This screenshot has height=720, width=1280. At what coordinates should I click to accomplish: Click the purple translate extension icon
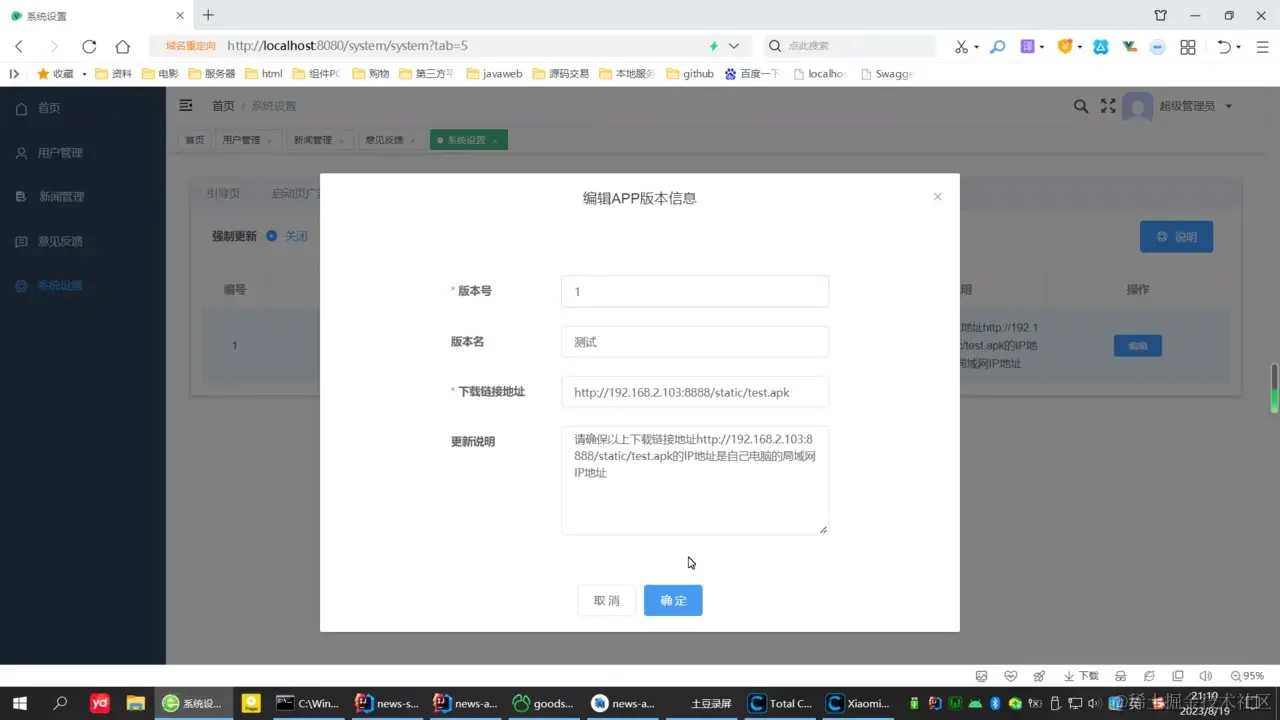click(x=1027, y=46)
